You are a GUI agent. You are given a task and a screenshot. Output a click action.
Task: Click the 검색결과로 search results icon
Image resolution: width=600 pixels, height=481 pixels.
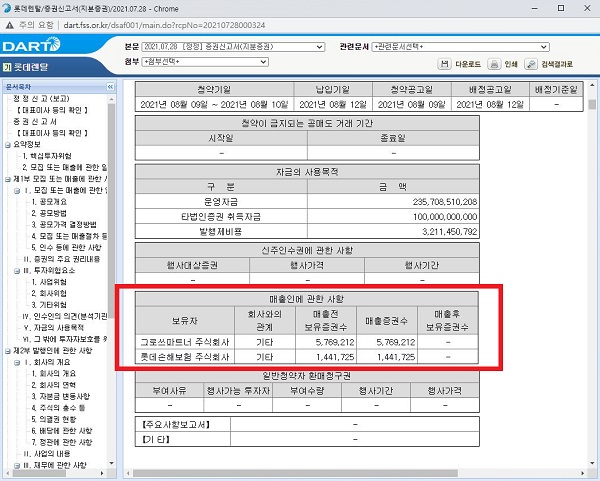coord(532,64)
